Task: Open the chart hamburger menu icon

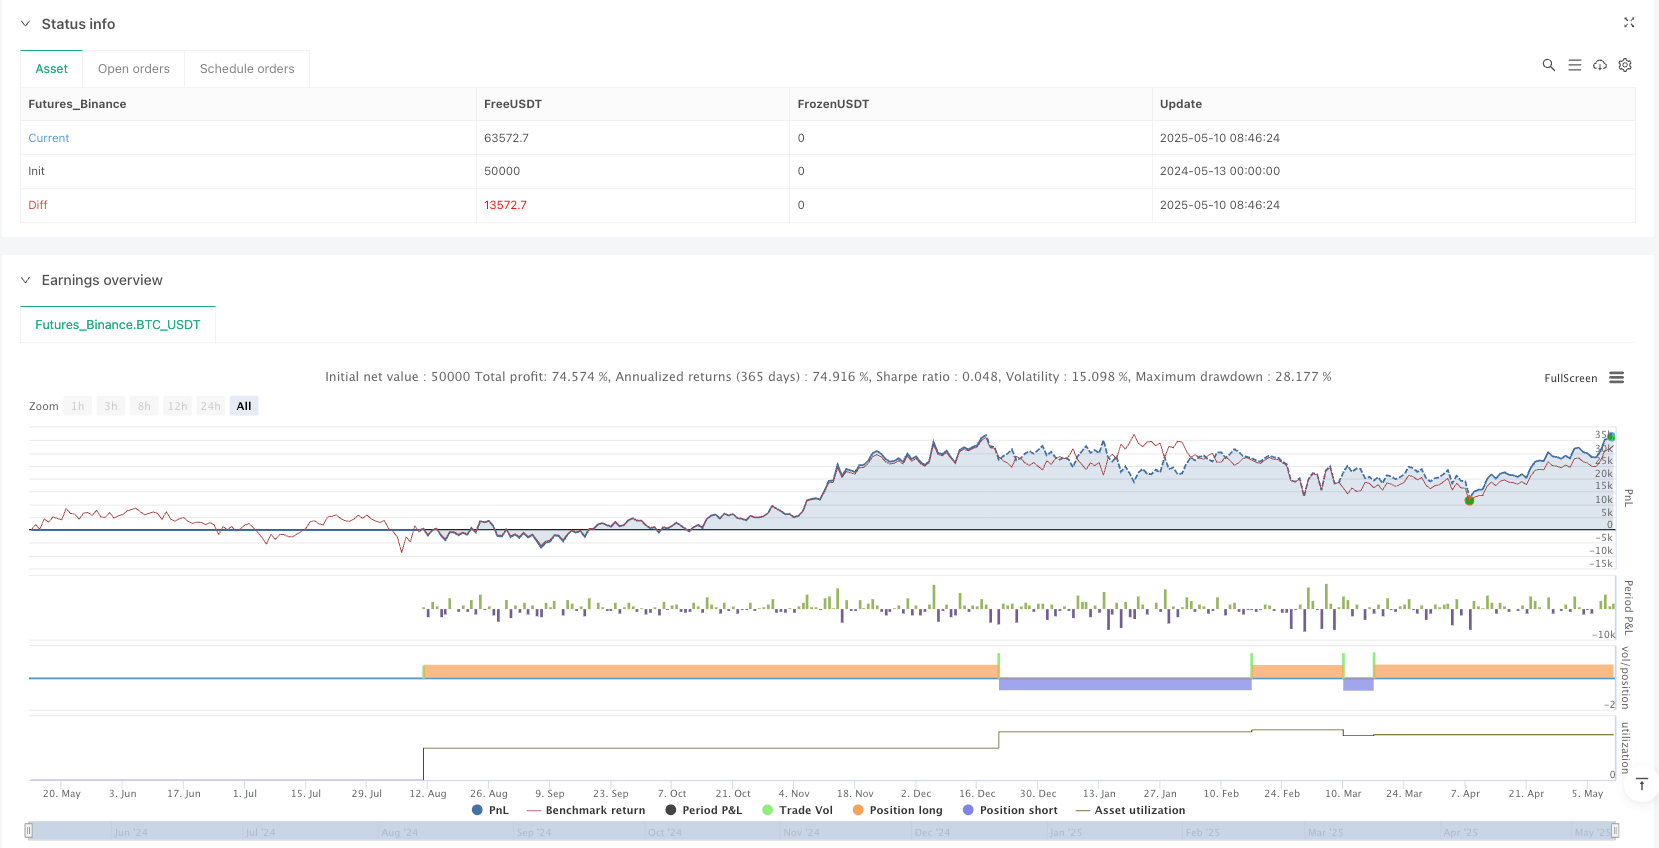Action: point(1616,378)
